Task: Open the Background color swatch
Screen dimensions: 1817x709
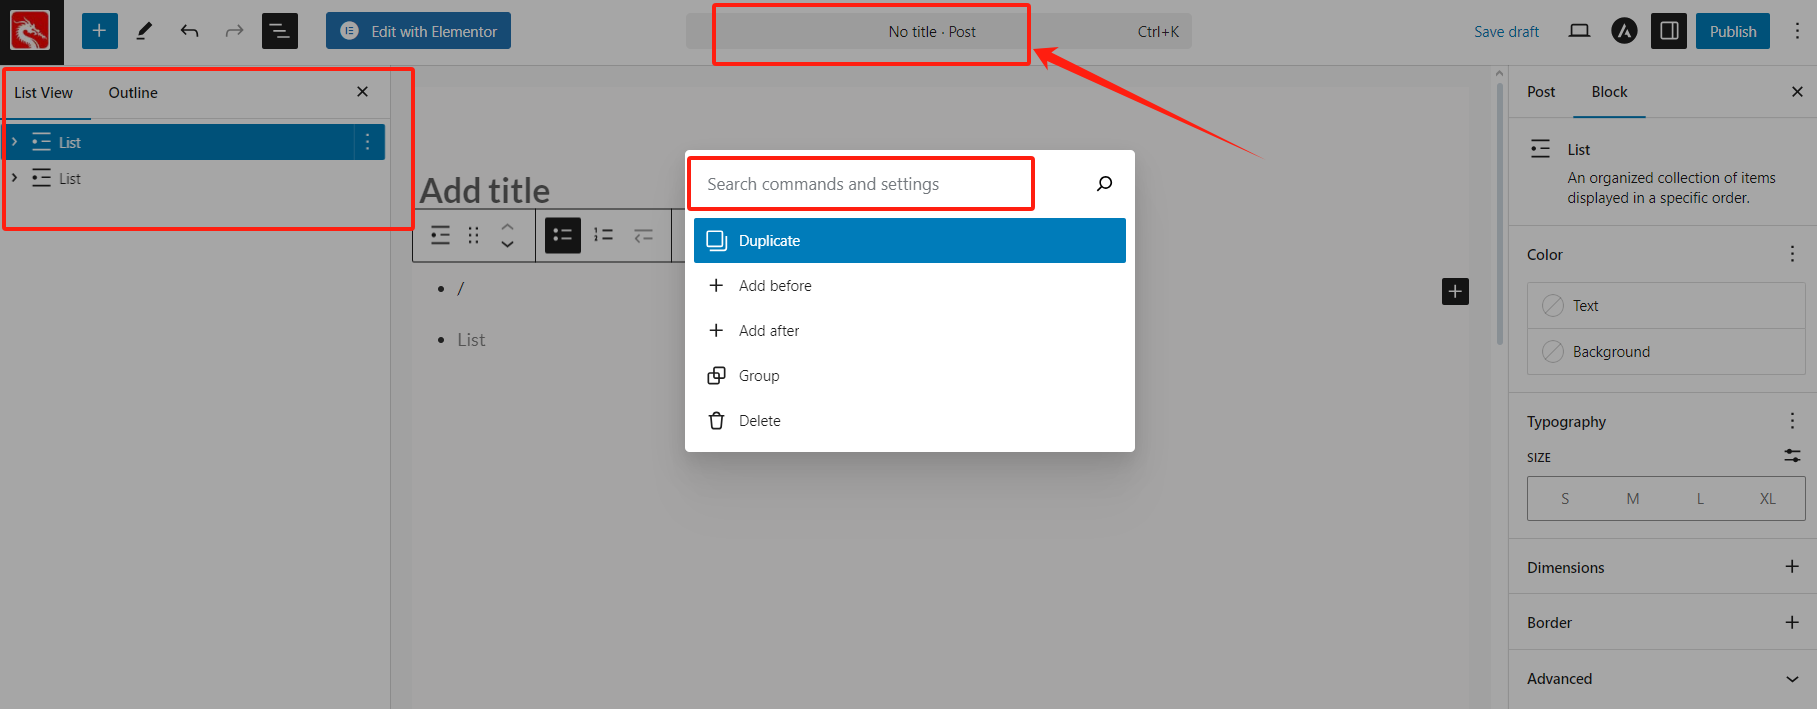Action: [x=1610, y=352]
